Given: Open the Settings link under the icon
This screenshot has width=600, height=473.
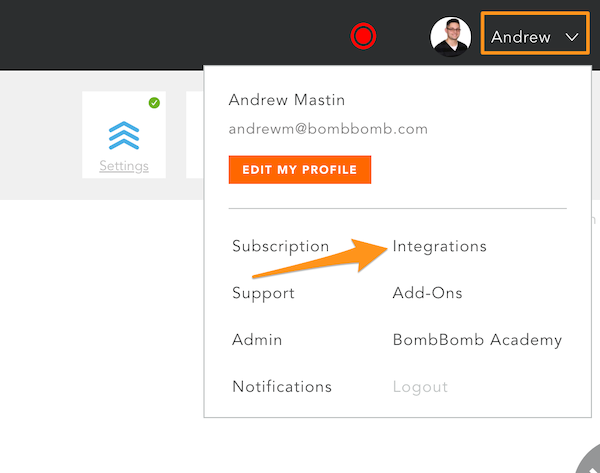Looking at the screenshot, I should (x=124, y=166).
